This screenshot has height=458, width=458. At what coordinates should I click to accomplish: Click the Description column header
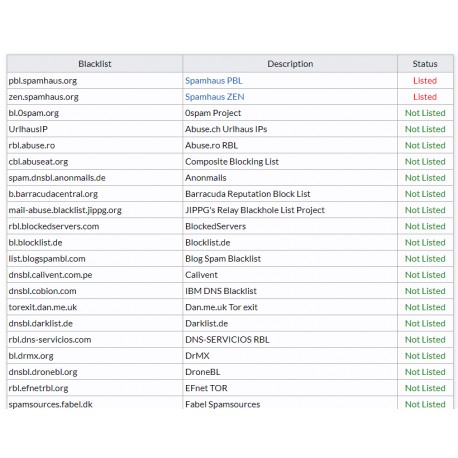click(x=290, y=64)
